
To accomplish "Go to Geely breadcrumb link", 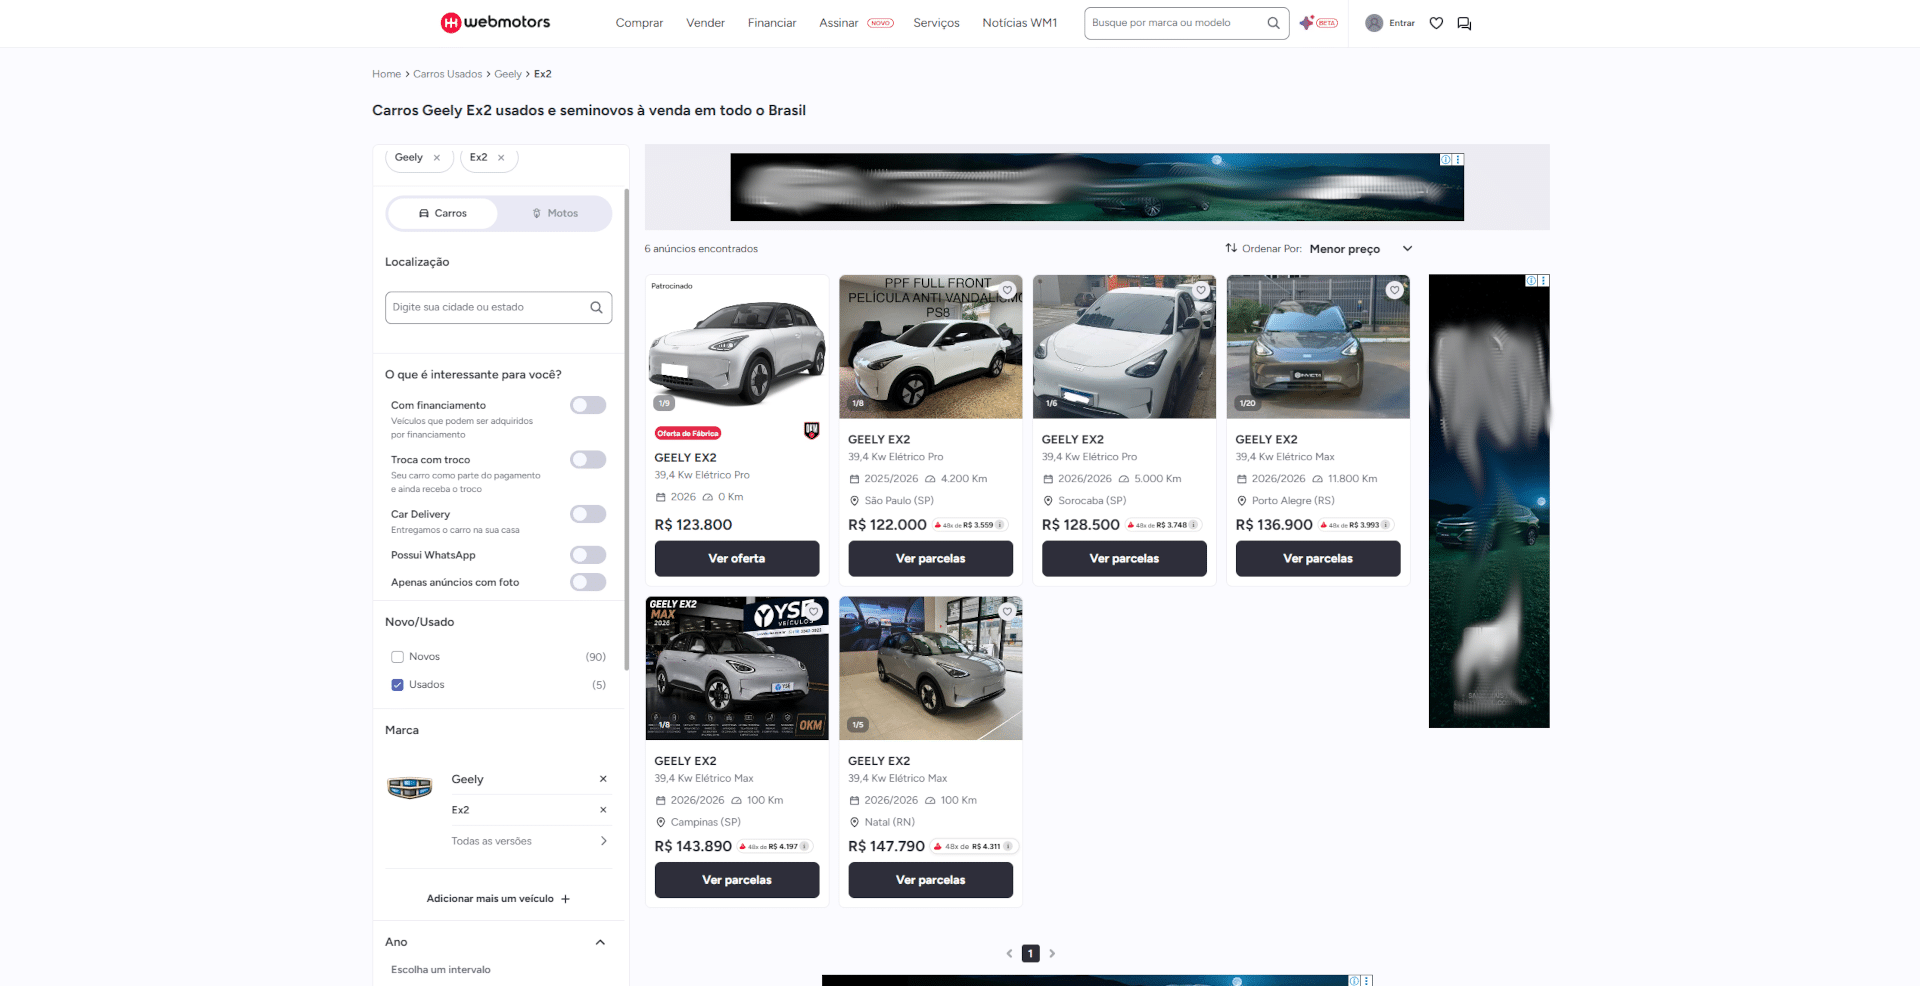I will [x=508, y=74].
